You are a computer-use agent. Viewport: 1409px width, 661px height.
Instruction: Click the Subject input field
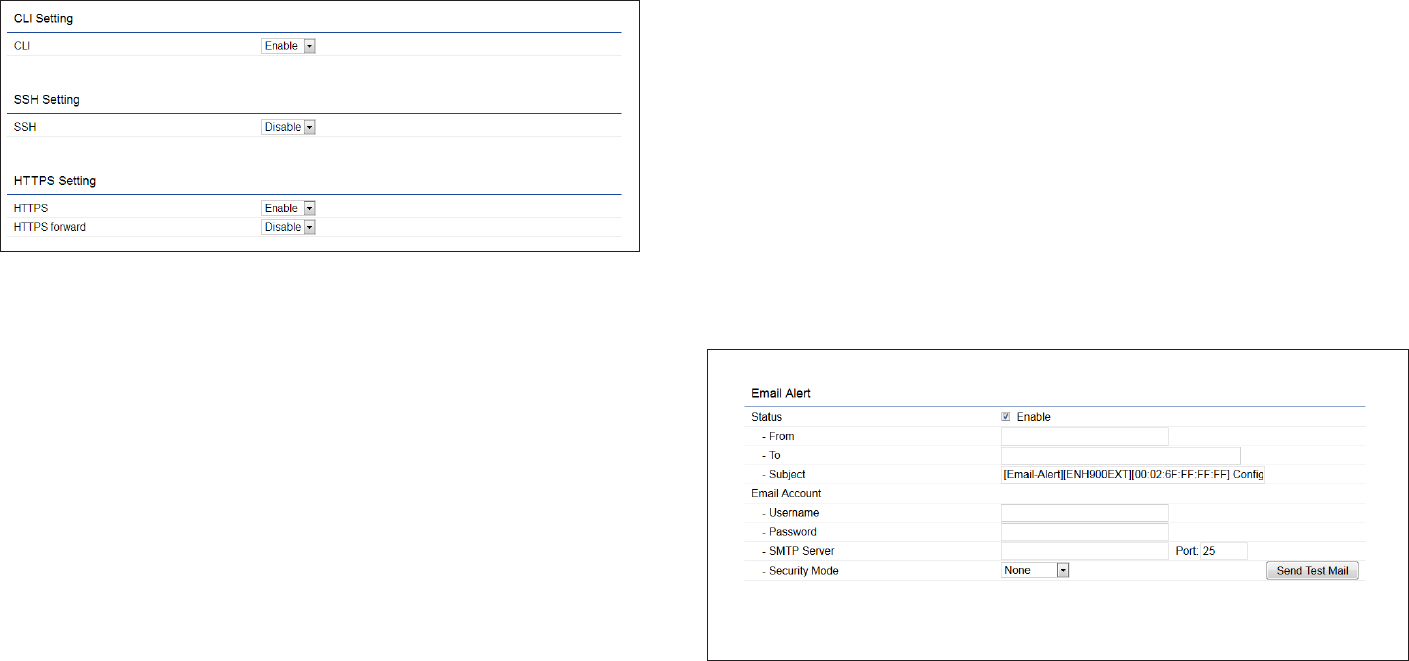[1132, 474]
